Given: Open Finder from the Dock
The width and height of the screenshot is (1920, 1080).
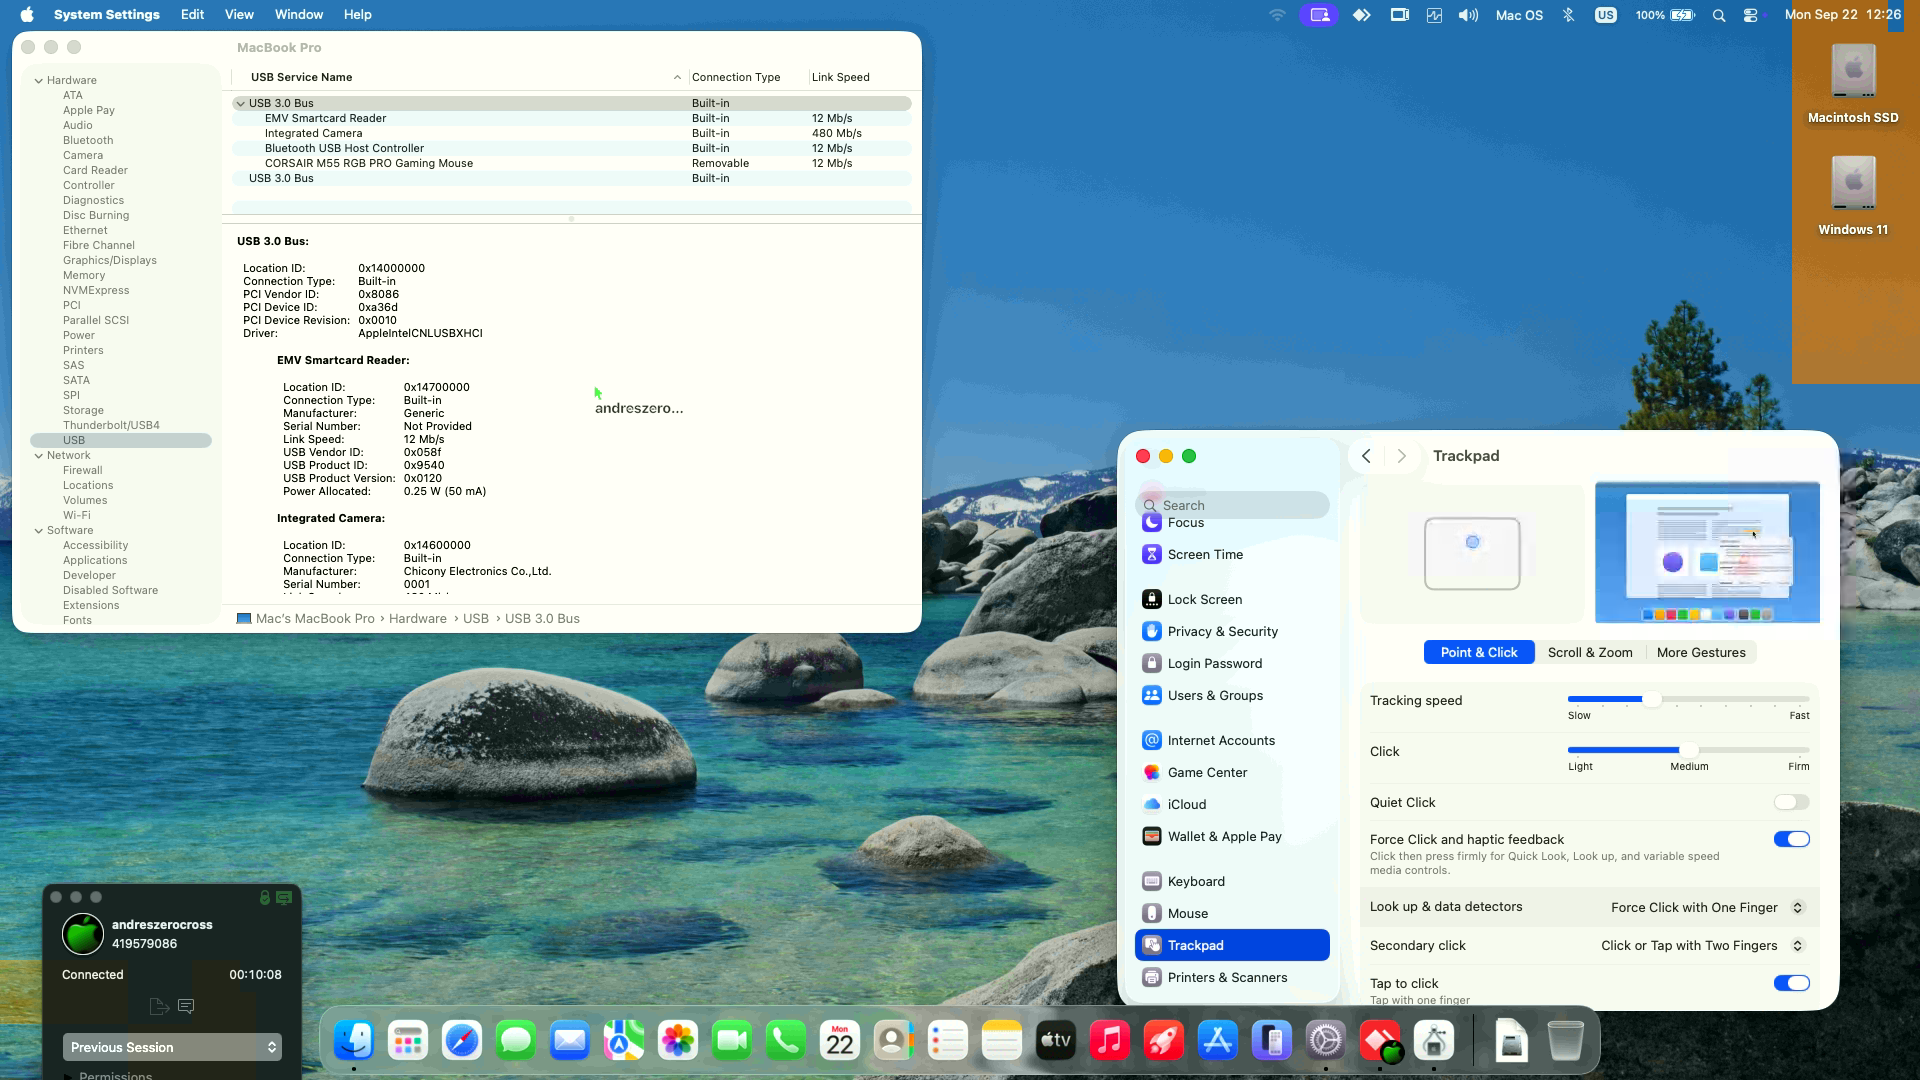Looking at the screenshot, I should point(354,1041).
